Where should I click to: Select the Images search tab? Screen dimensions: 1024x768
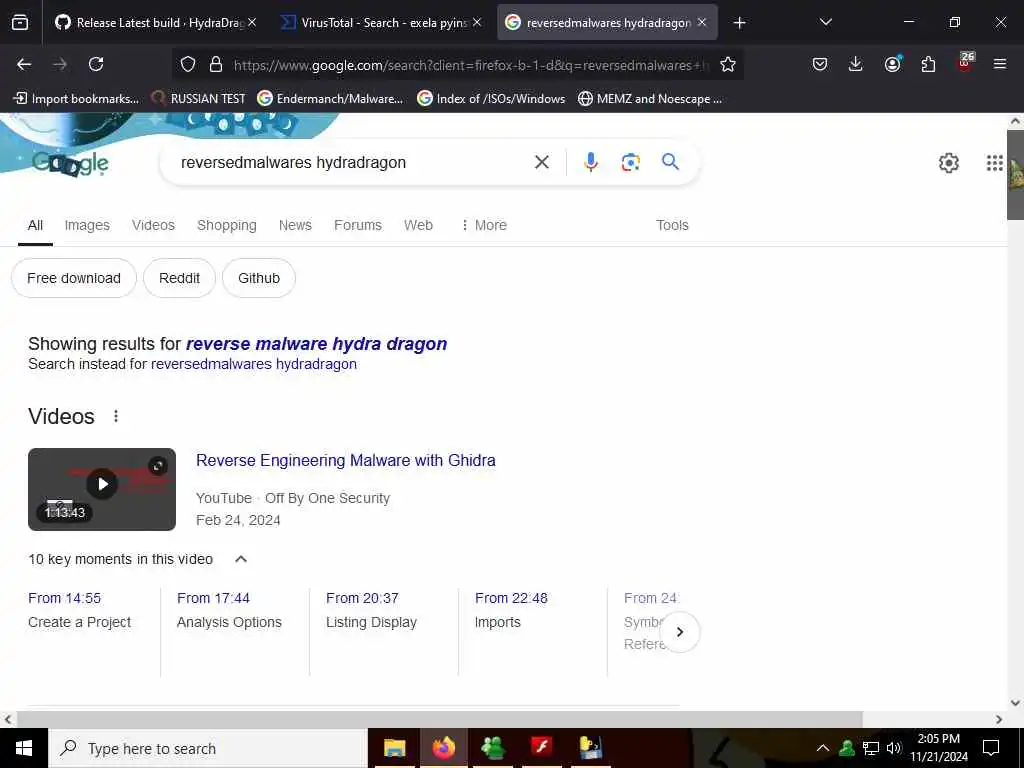[x=87, y=225]
